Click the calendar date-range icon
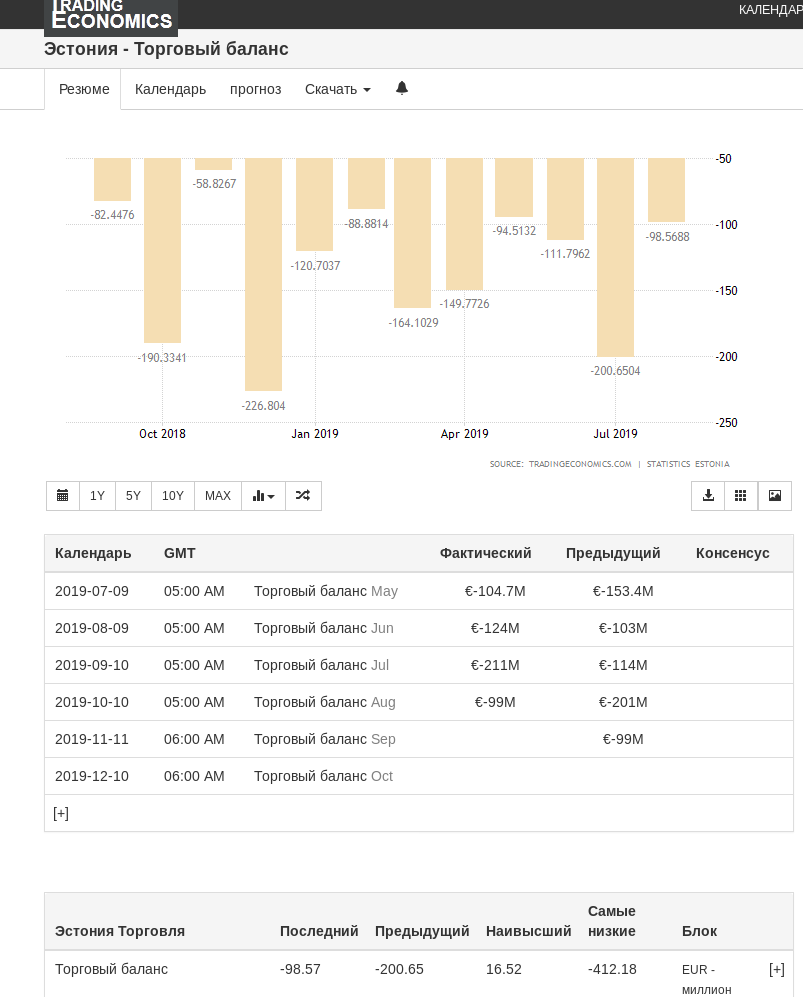The image size is (803, 997). tap(62, 496)
